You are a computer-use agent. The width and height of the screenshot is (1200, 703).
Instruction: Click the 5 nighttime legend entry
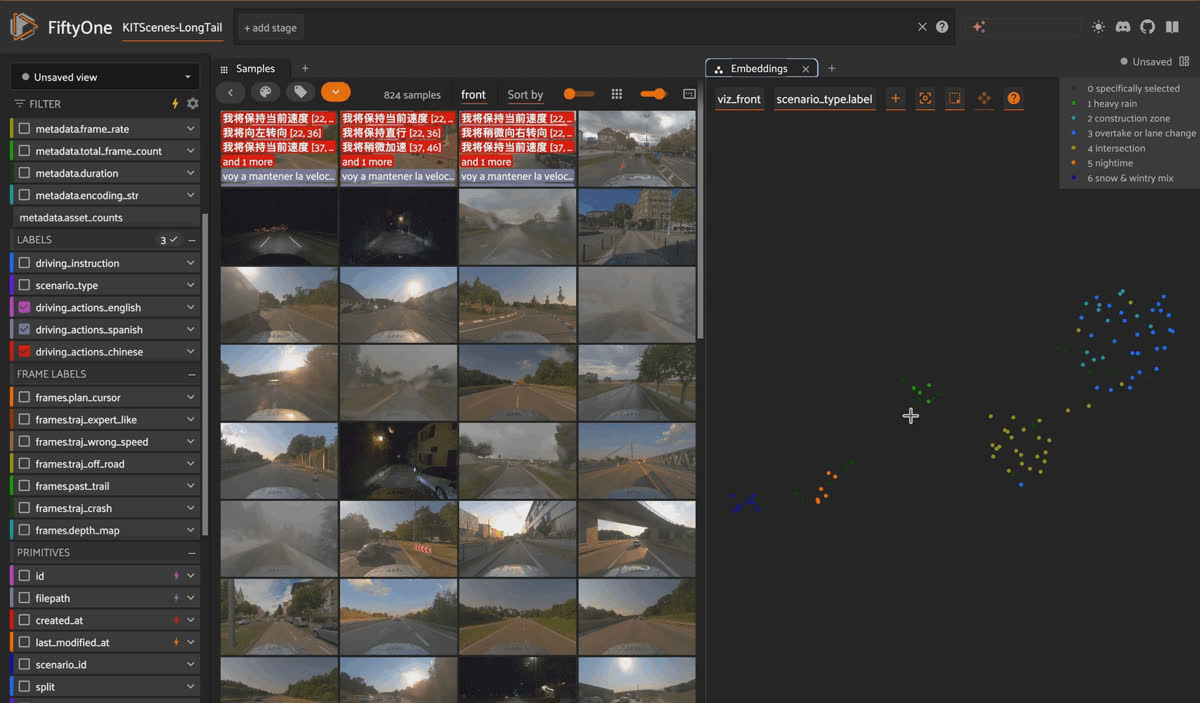(x=1110, y=163)
